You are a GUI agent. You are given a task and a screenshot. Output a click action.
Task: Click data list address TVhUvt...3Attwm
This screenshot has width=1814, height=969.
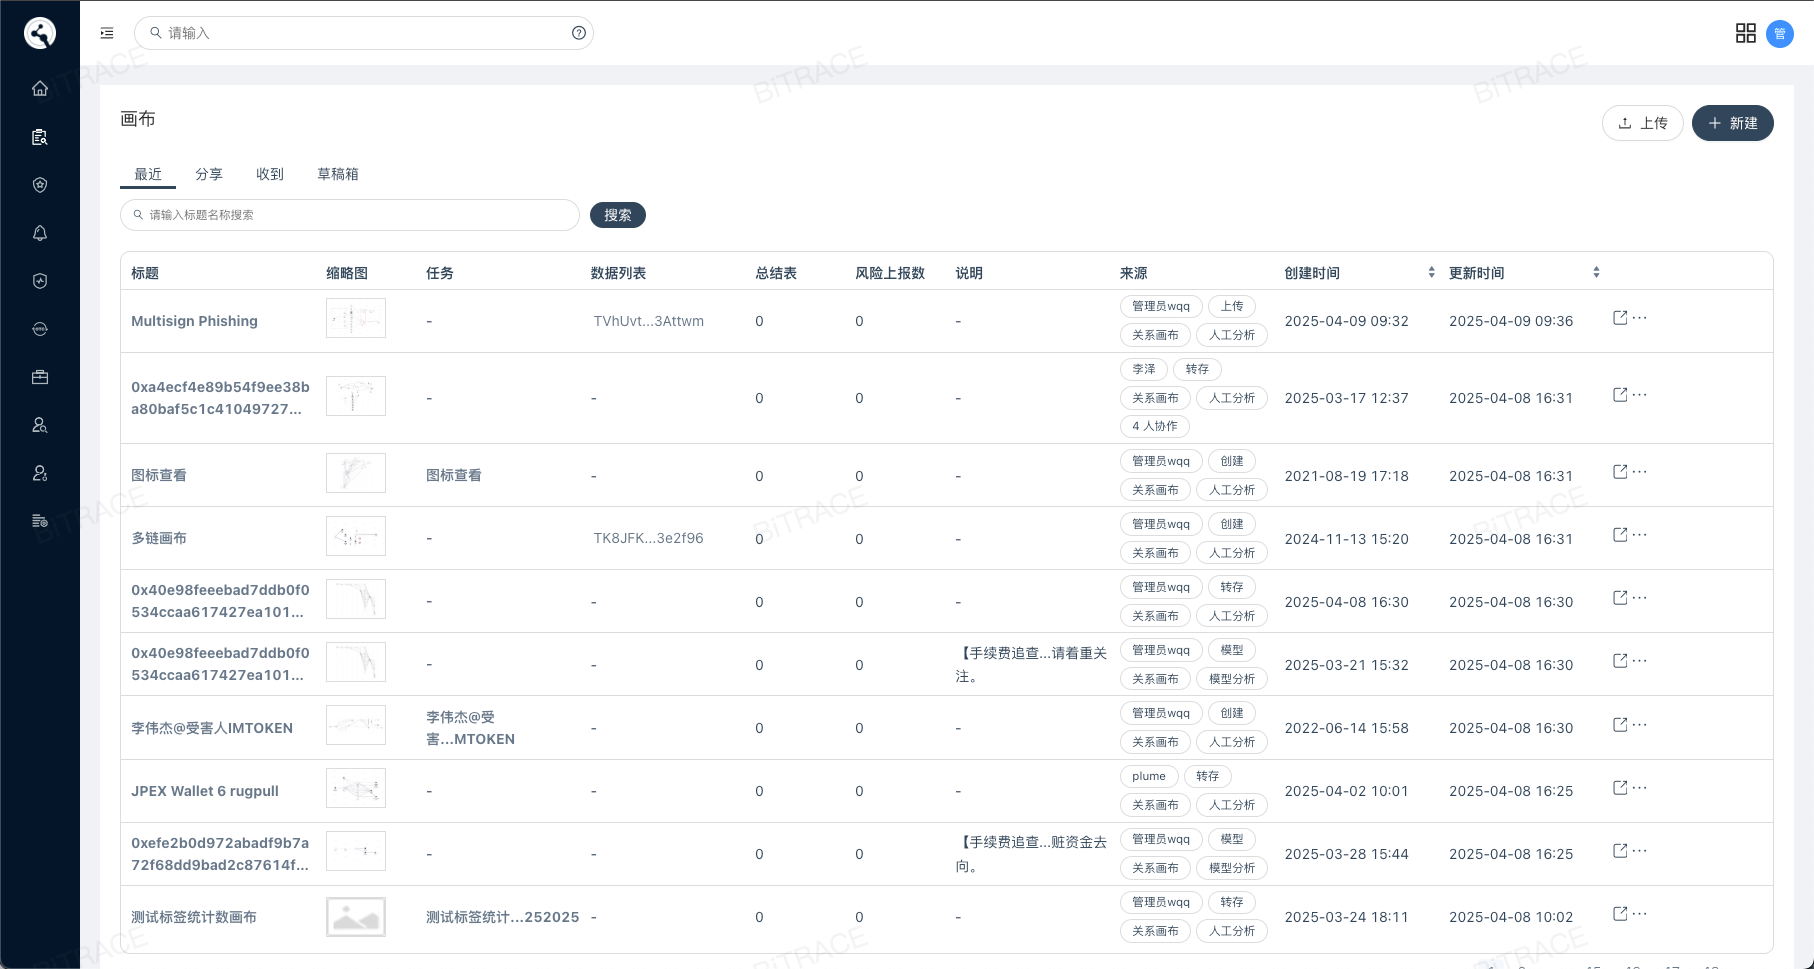pyautogui.click(x=649, y=321)
